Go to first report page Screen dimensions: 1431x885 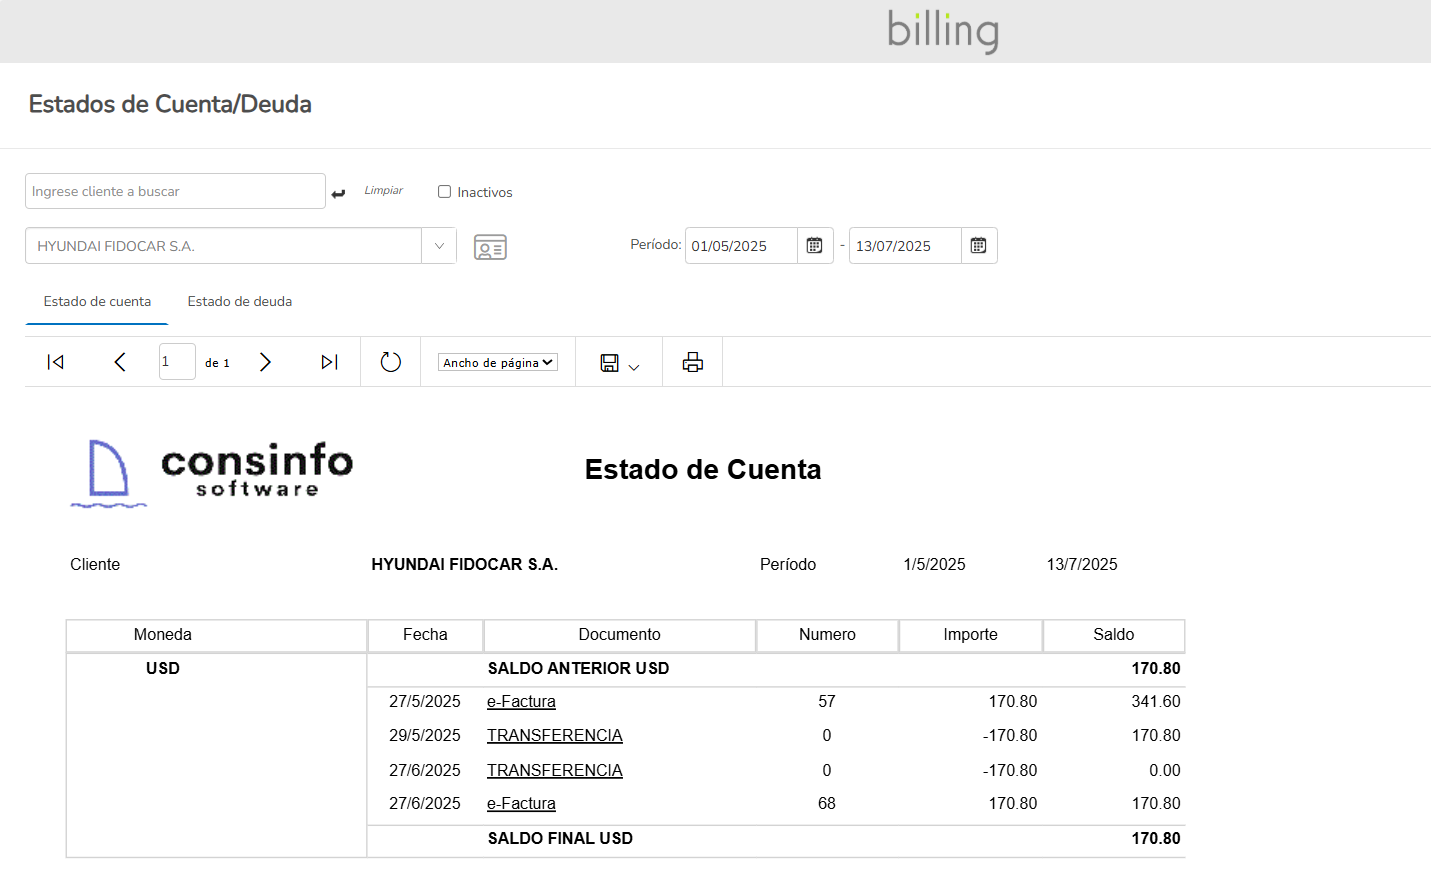56,362
